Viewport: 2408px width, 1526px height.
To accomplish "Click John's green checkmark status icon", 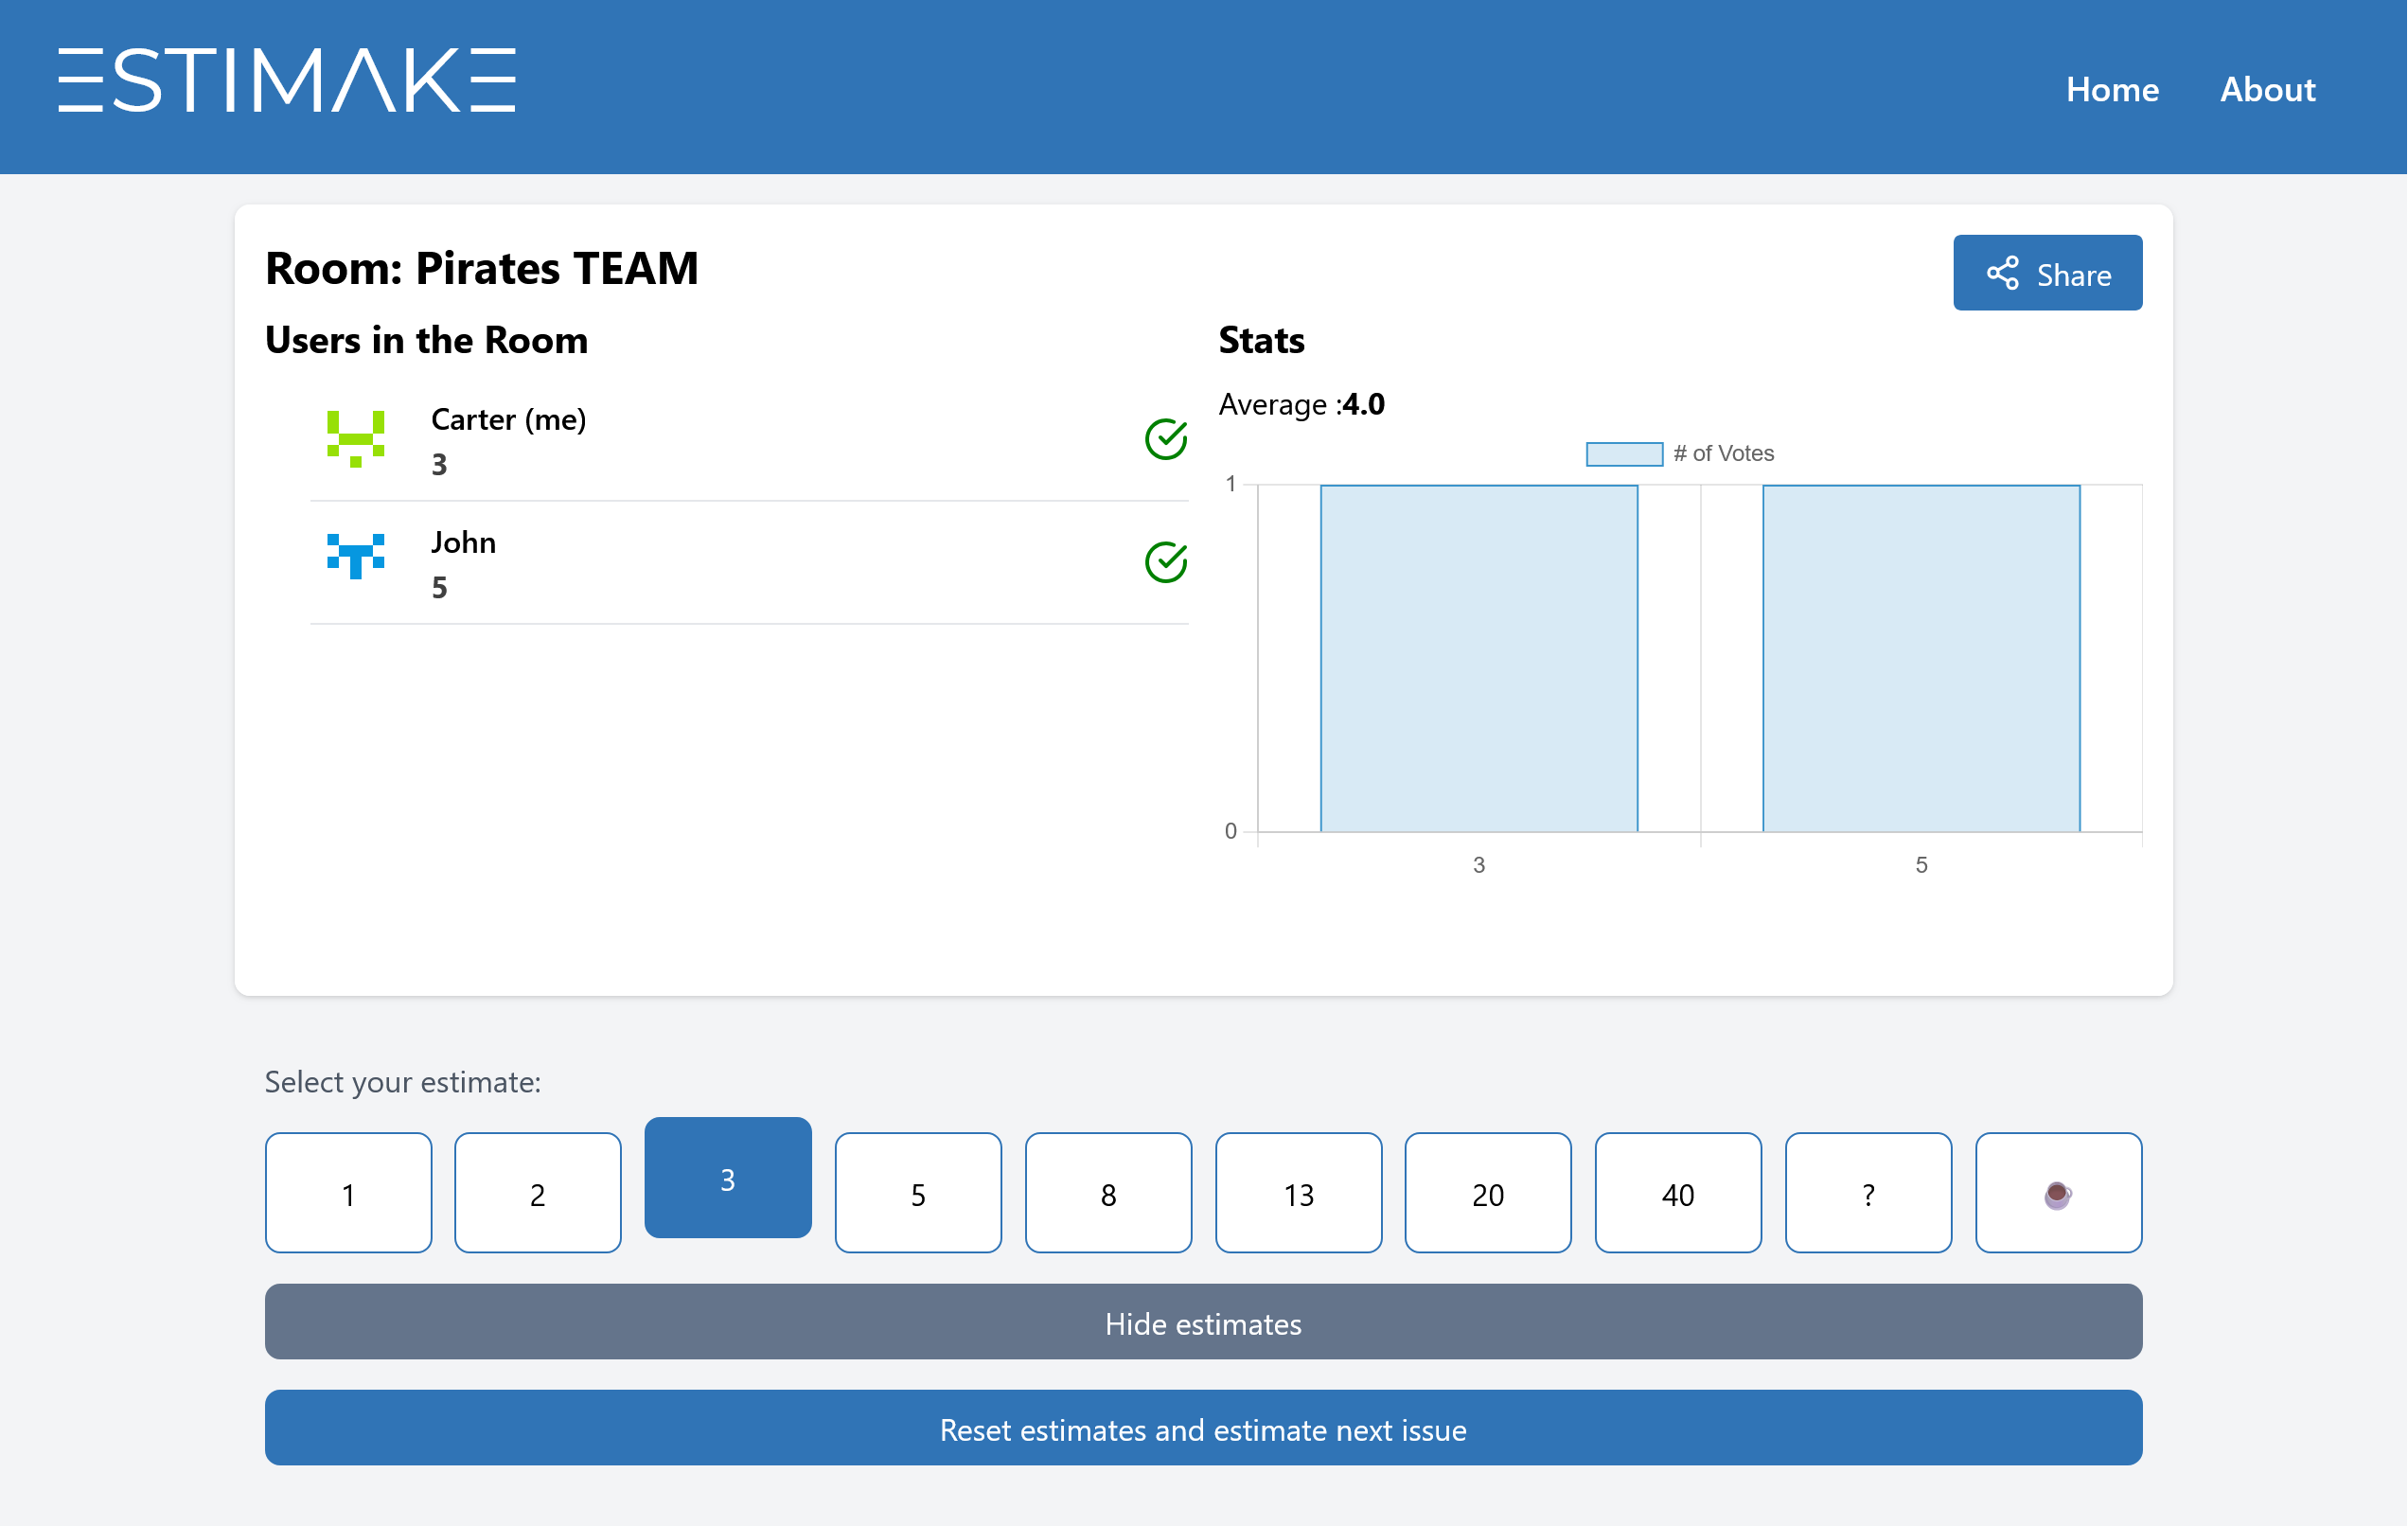I will coord(1165,562).
